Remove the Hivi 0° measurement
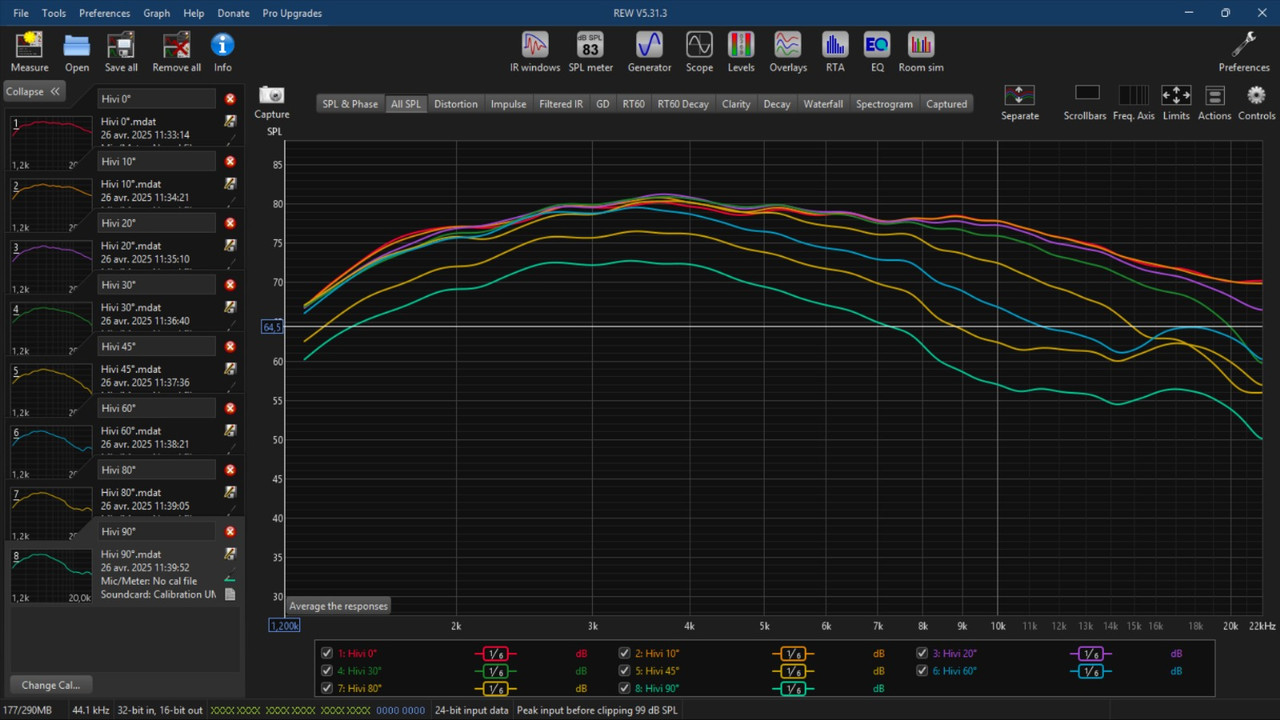Viewport: 1280px width, 720px height. coord(230,99)
